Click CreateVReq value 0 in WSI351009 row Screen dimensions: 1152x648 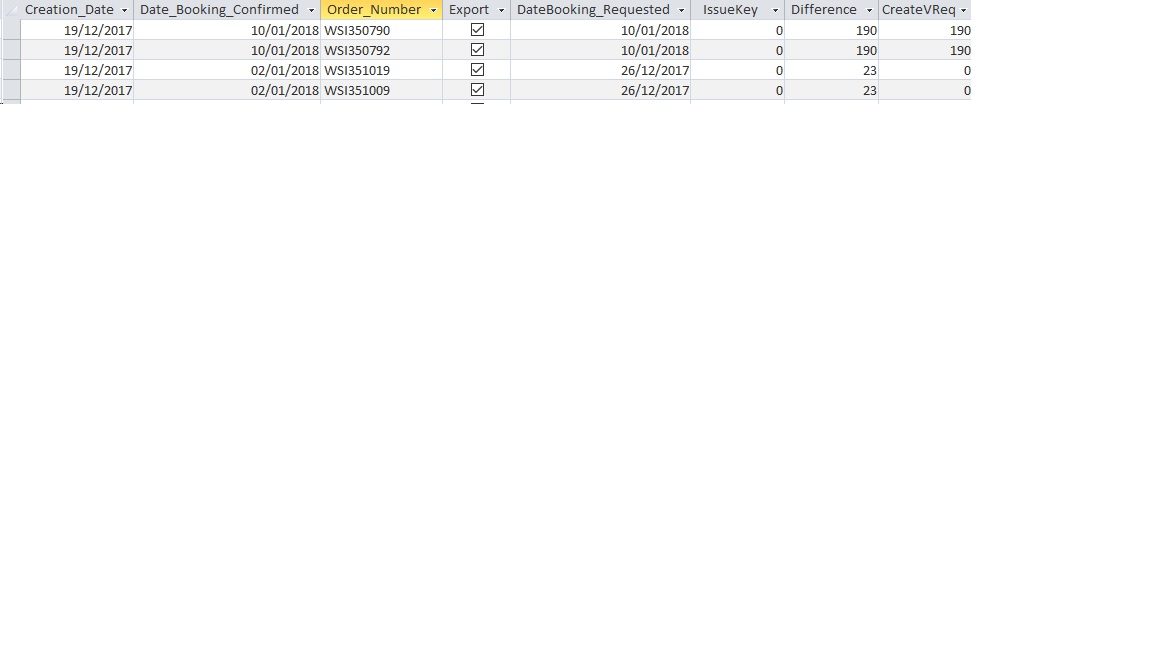(x=925, y=90)
